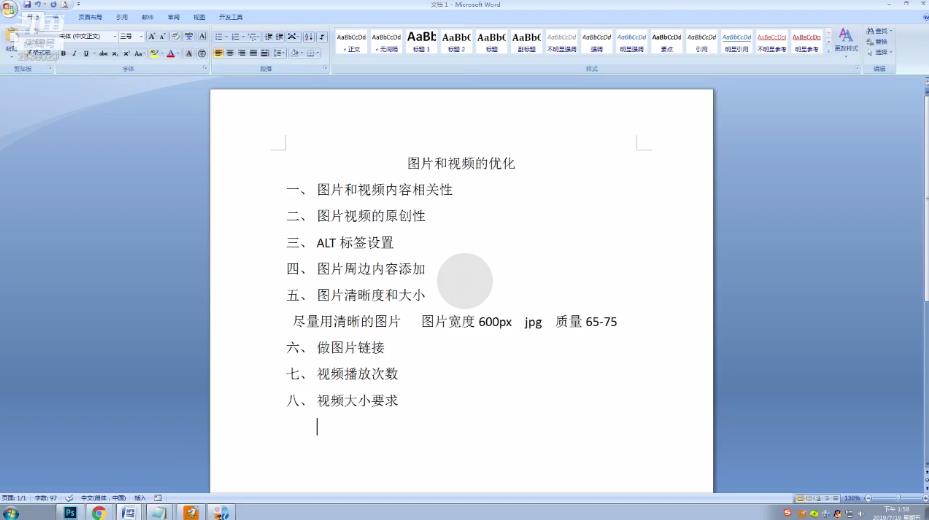Toggle italic formatting

pyautogui.click(x=75, y=53)
